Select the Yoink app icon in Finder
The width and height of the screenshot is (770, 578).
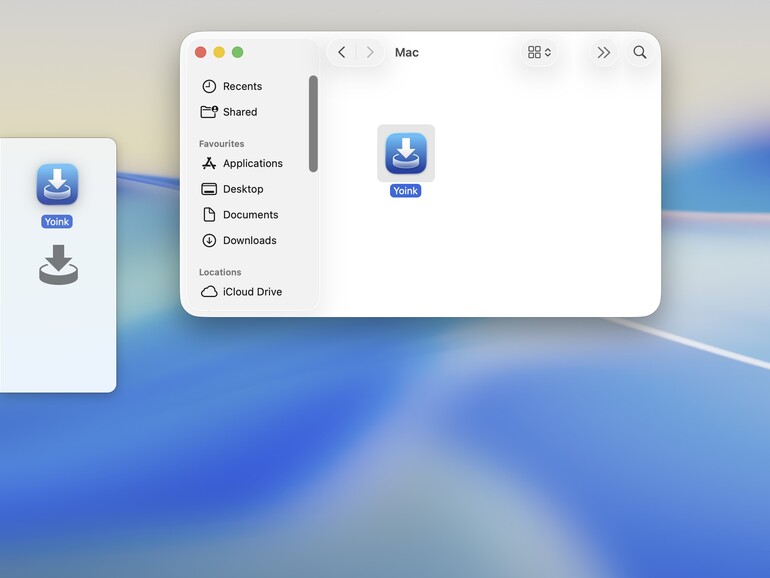(406, 153)
